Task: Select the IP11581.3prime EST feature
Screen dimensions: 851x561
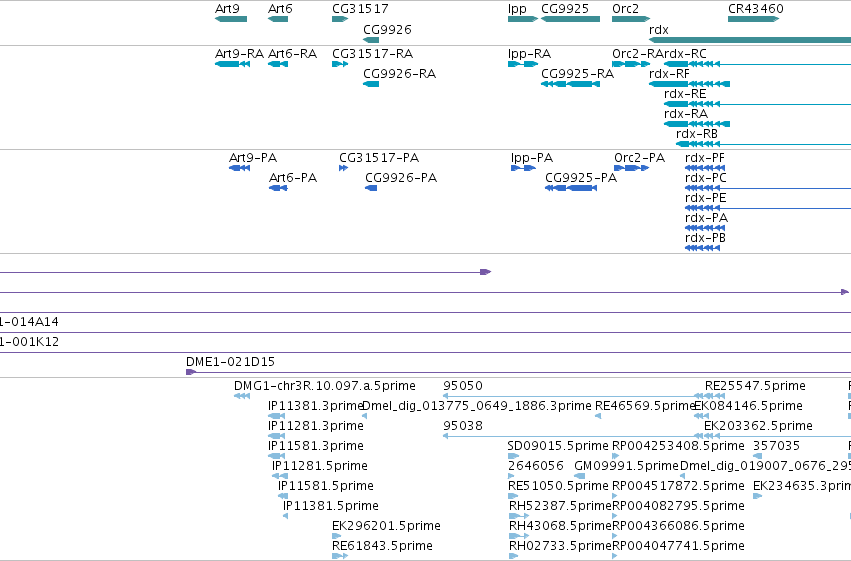Action: point(276,456)
